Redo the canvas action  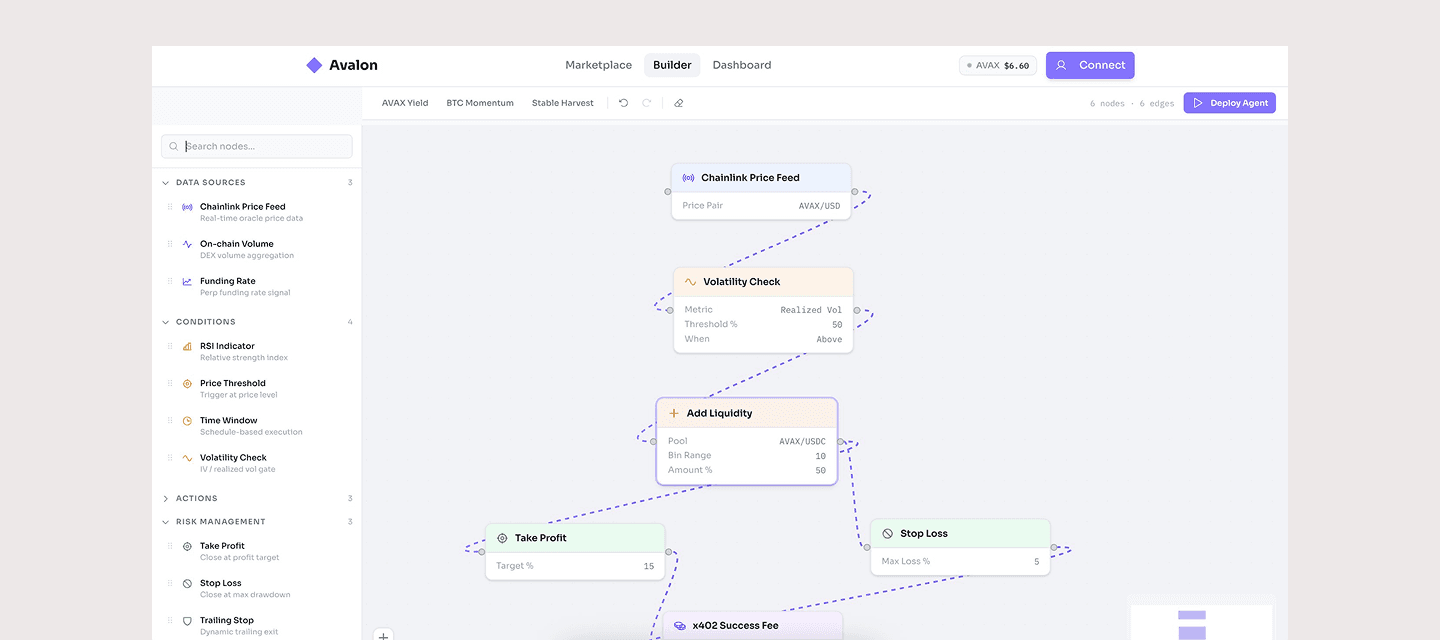point(647,103)
